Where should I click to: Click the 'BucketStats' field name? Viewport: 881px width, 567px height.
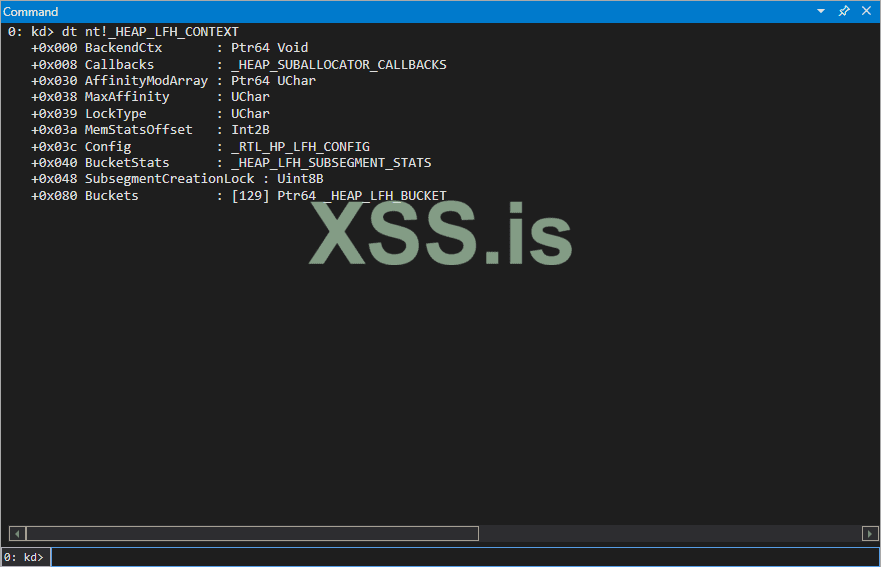tap(127, 162)
